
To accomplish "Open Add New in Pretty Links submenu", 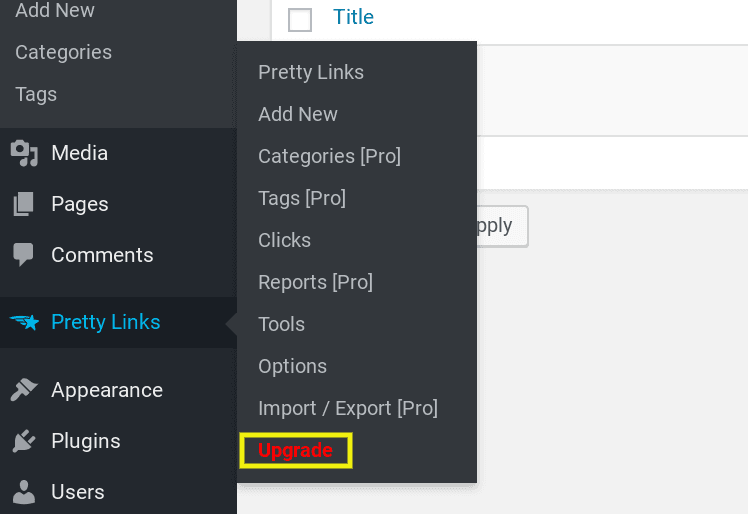I will pyautogui.click(x=298, y=115).
